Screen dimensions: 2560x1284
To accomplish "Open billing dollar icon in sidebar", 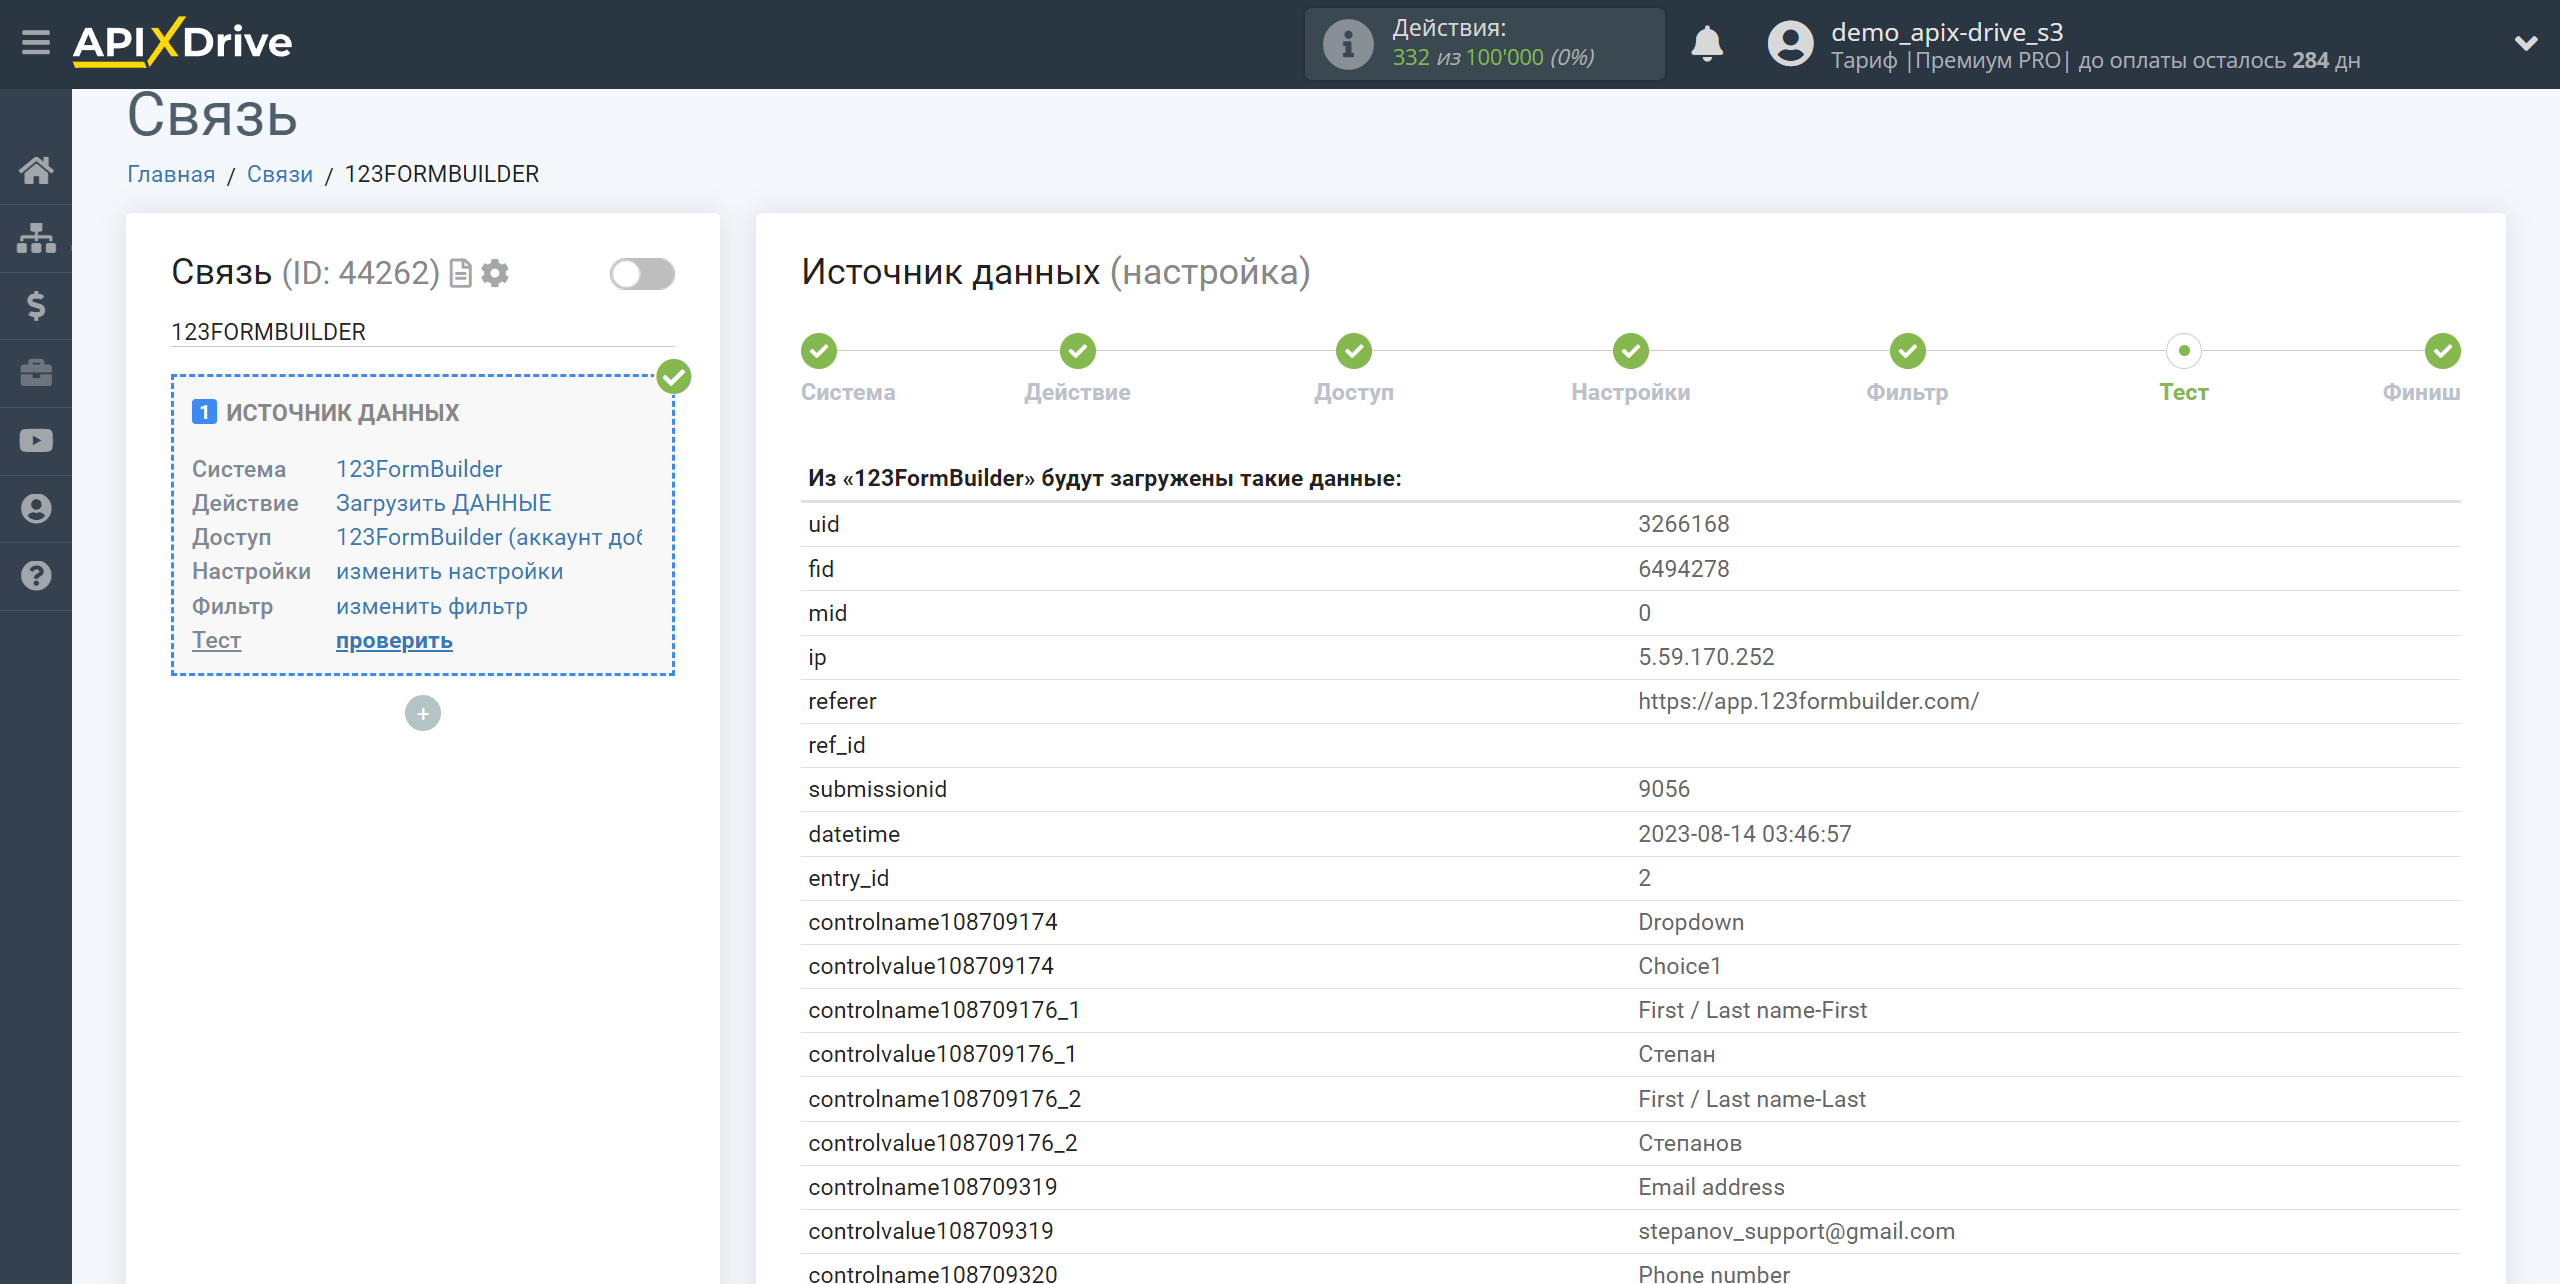I will click(x=36, y=306).
